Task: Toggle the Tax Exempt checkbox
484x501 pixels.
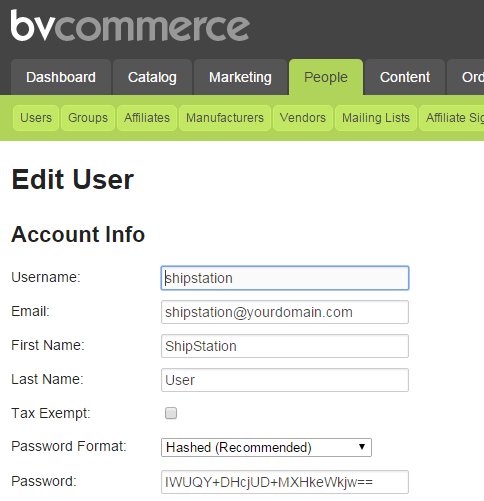Action: tap(171, 413)
